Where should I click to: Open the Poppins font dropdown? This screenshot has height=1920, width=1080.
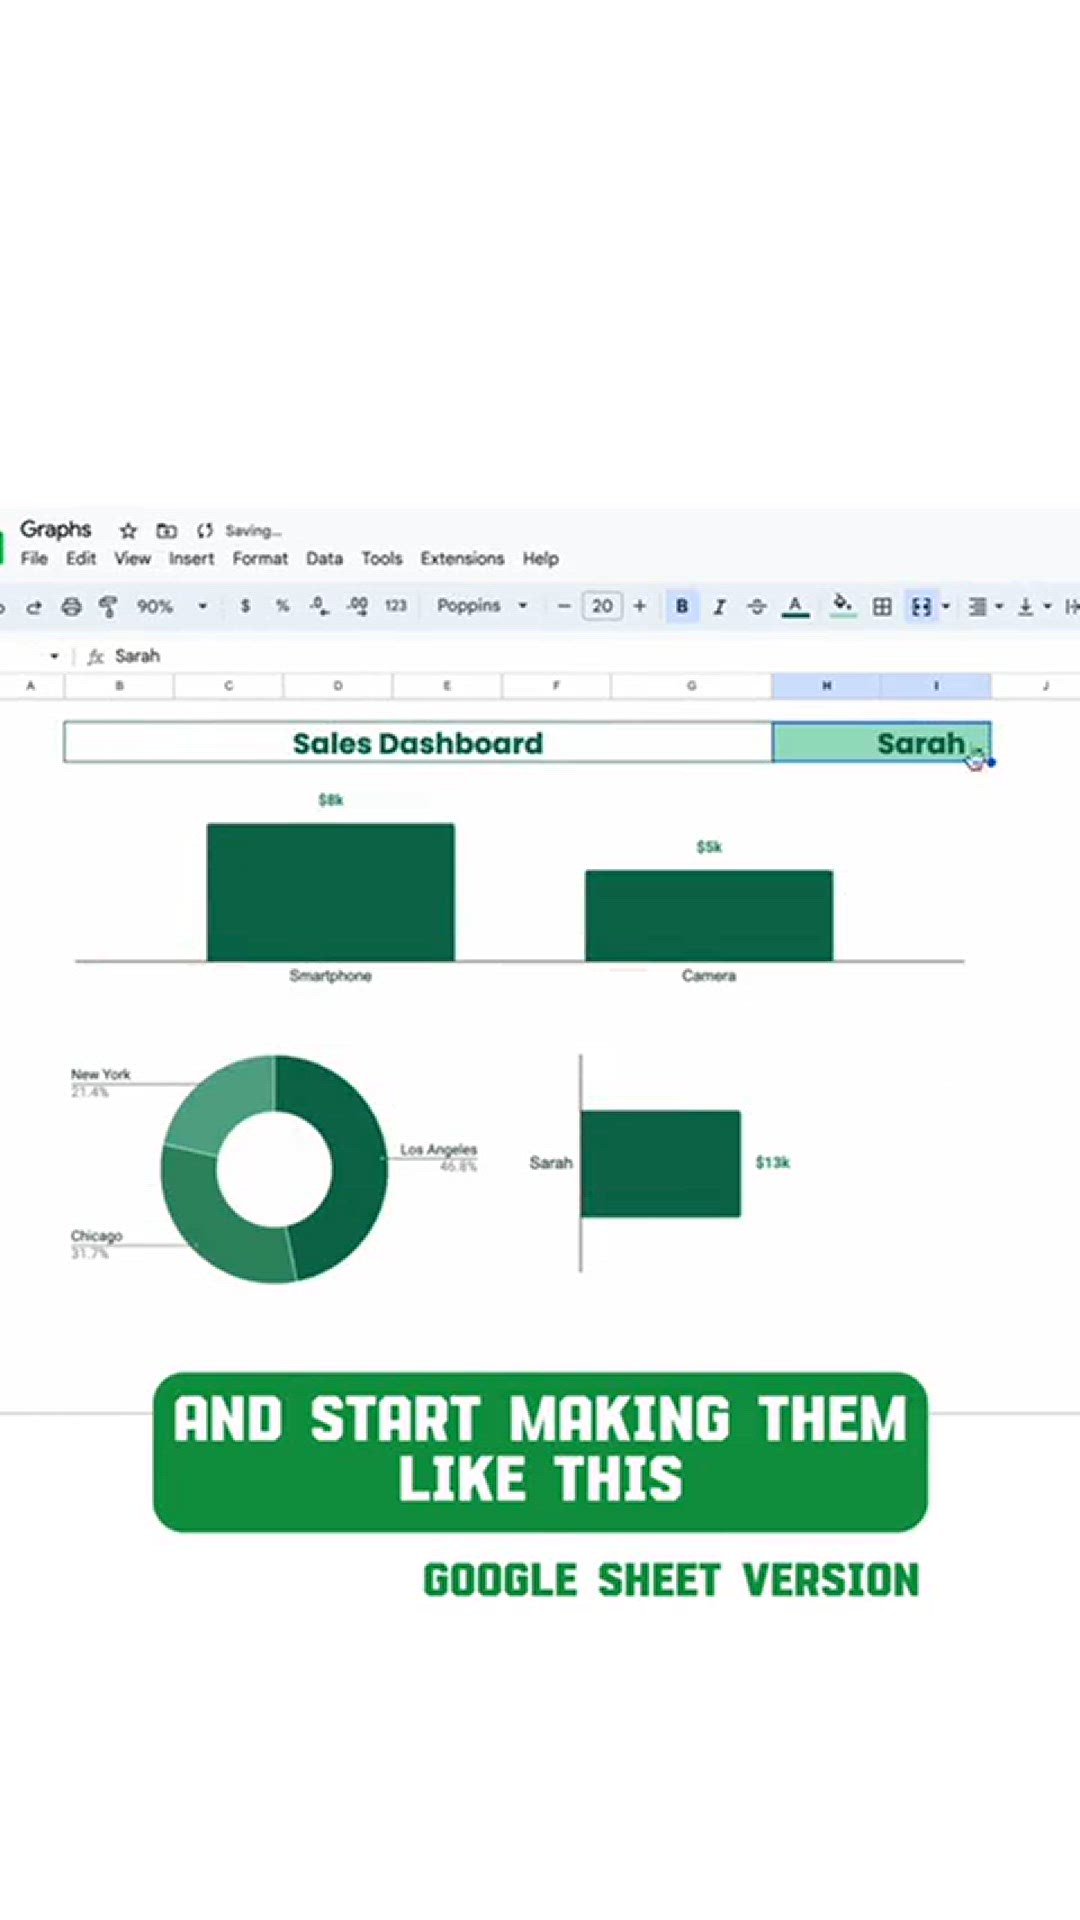tap(482, 606)
